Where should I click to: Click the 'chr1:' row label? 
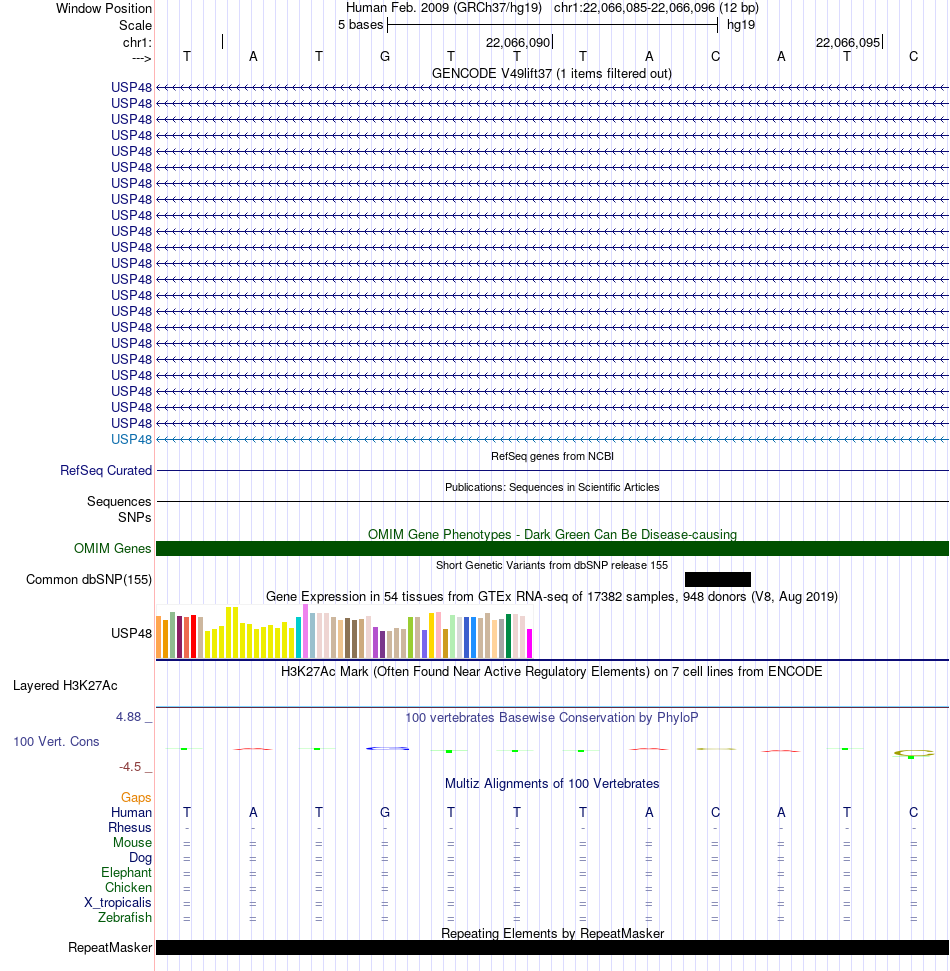137,43
